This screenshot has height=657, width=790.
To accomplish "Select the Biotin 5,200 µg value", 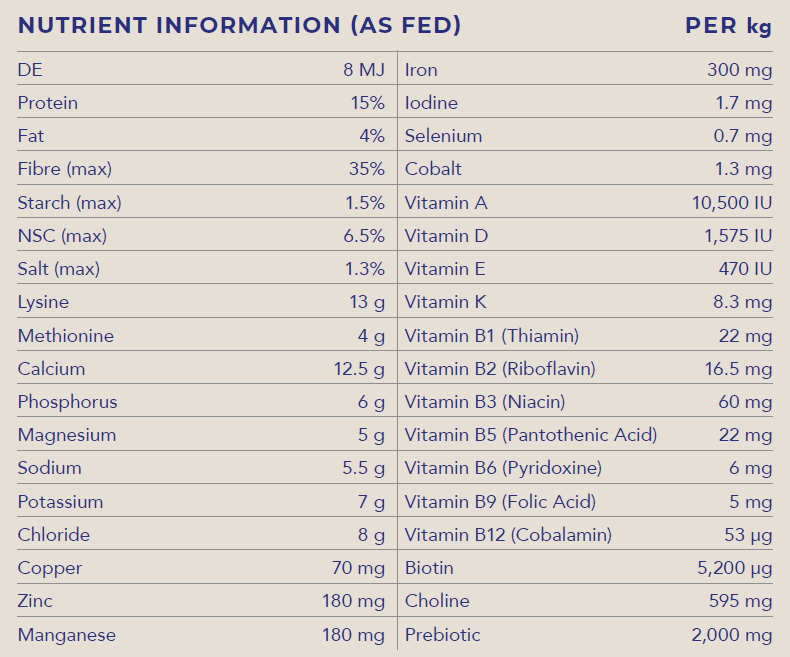I will coord(734,568).
